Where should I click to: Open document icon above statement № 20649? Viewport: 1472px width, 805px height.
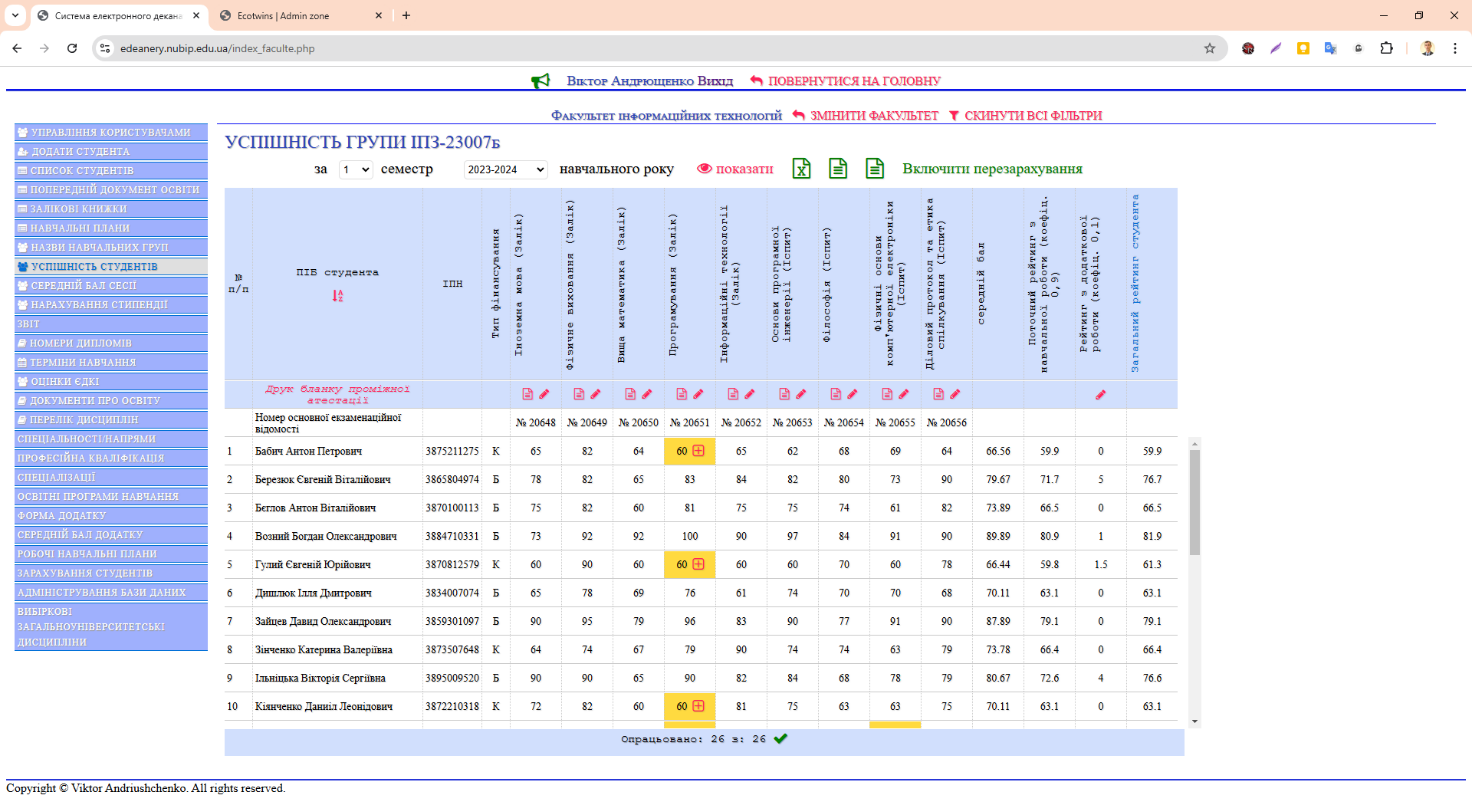click(x=579, y=394)
